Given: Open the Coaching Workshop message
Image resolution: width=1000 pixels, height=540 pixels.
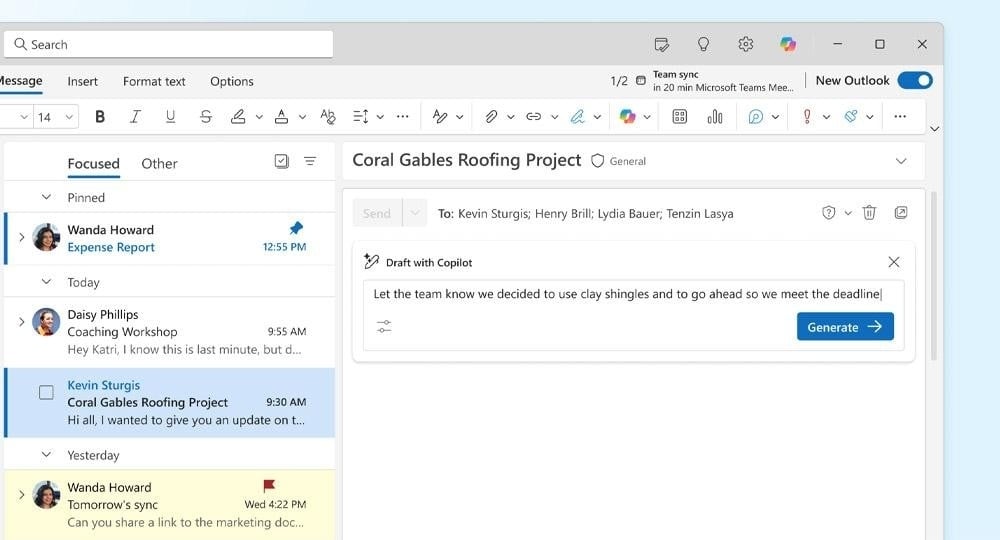Looking at the screenshot, I should (170, 332).
